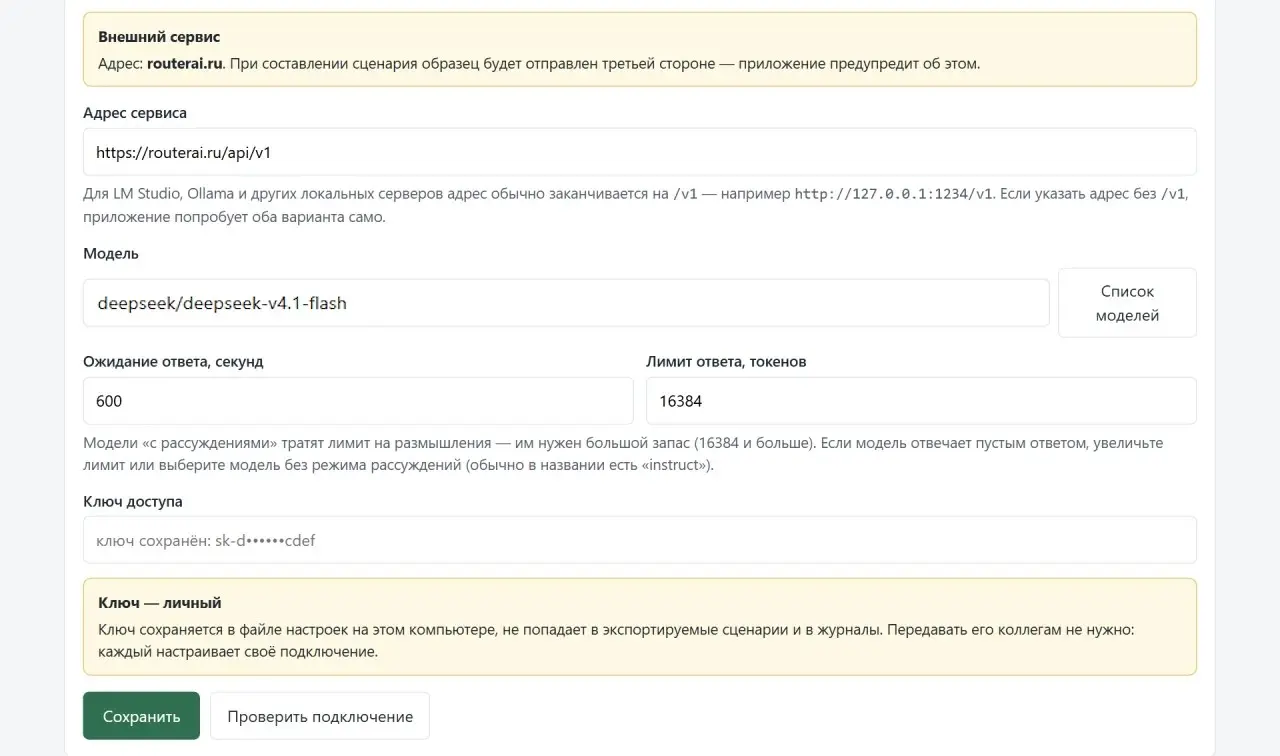Click the «Лимит ответа, токенов» label
The image size is (1280, 756).
726,362
